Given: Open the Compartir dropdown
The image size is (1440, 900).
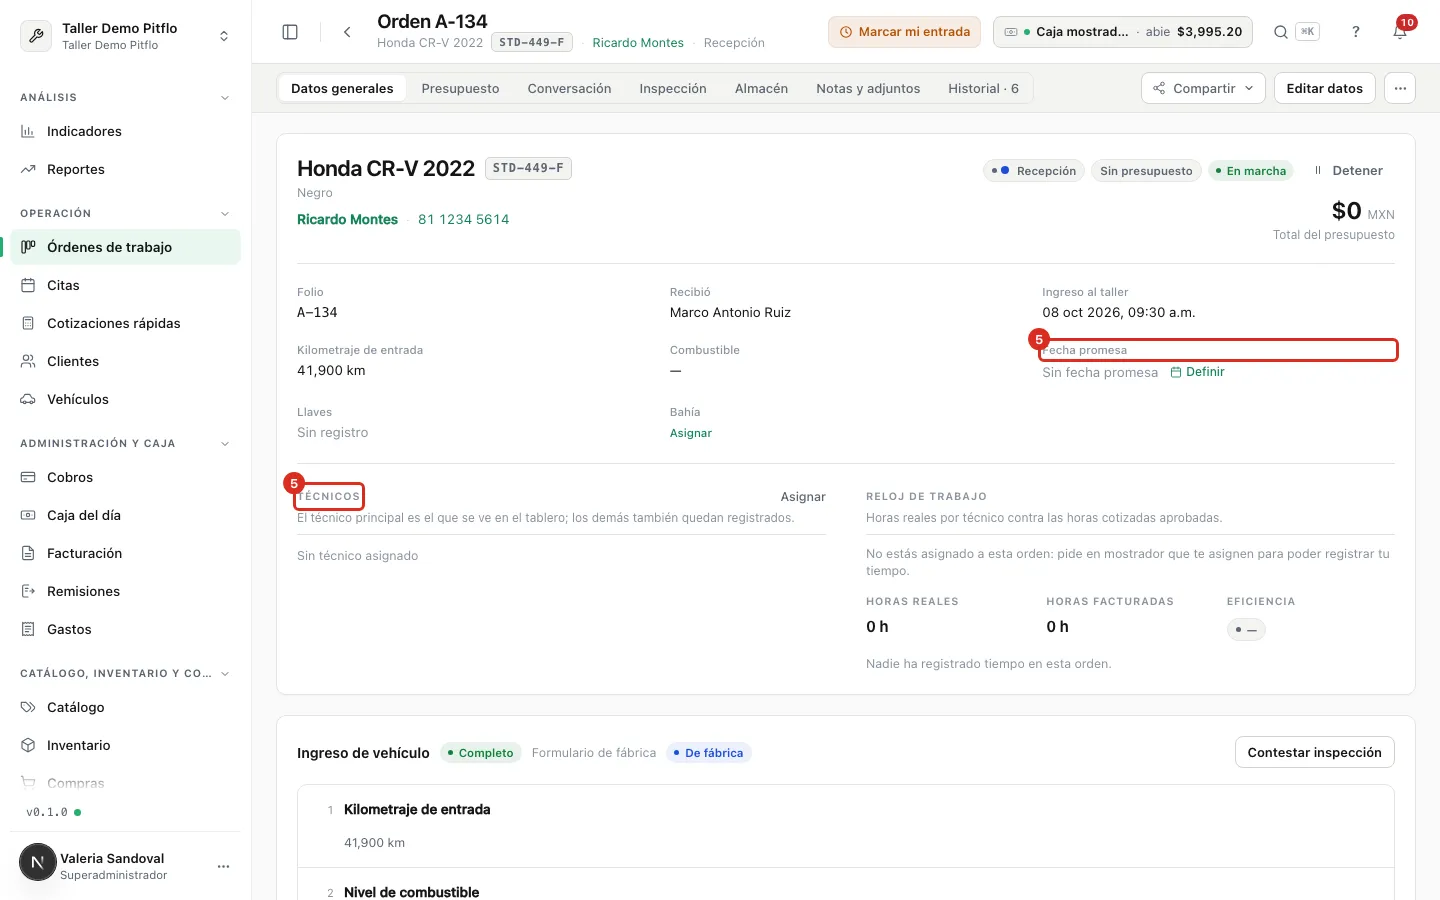Looking at the screenshot, I should pyautogui.click(x=1203, y=88).
